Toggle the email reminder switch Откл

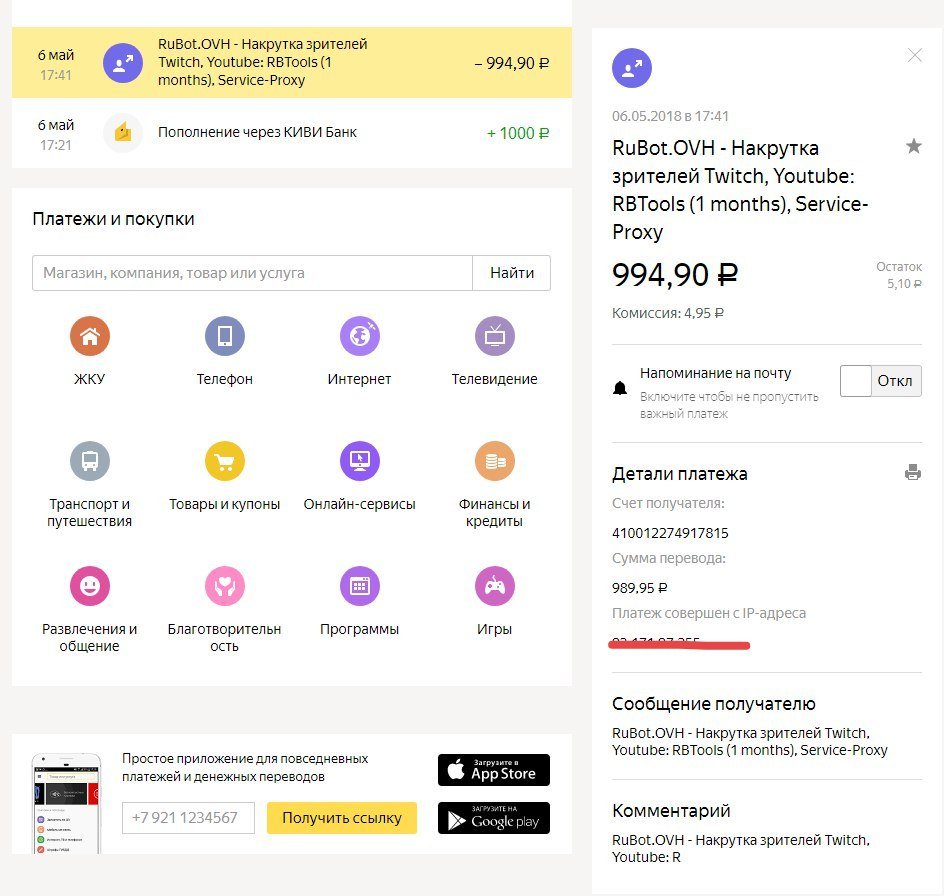[x=880, y=381]
